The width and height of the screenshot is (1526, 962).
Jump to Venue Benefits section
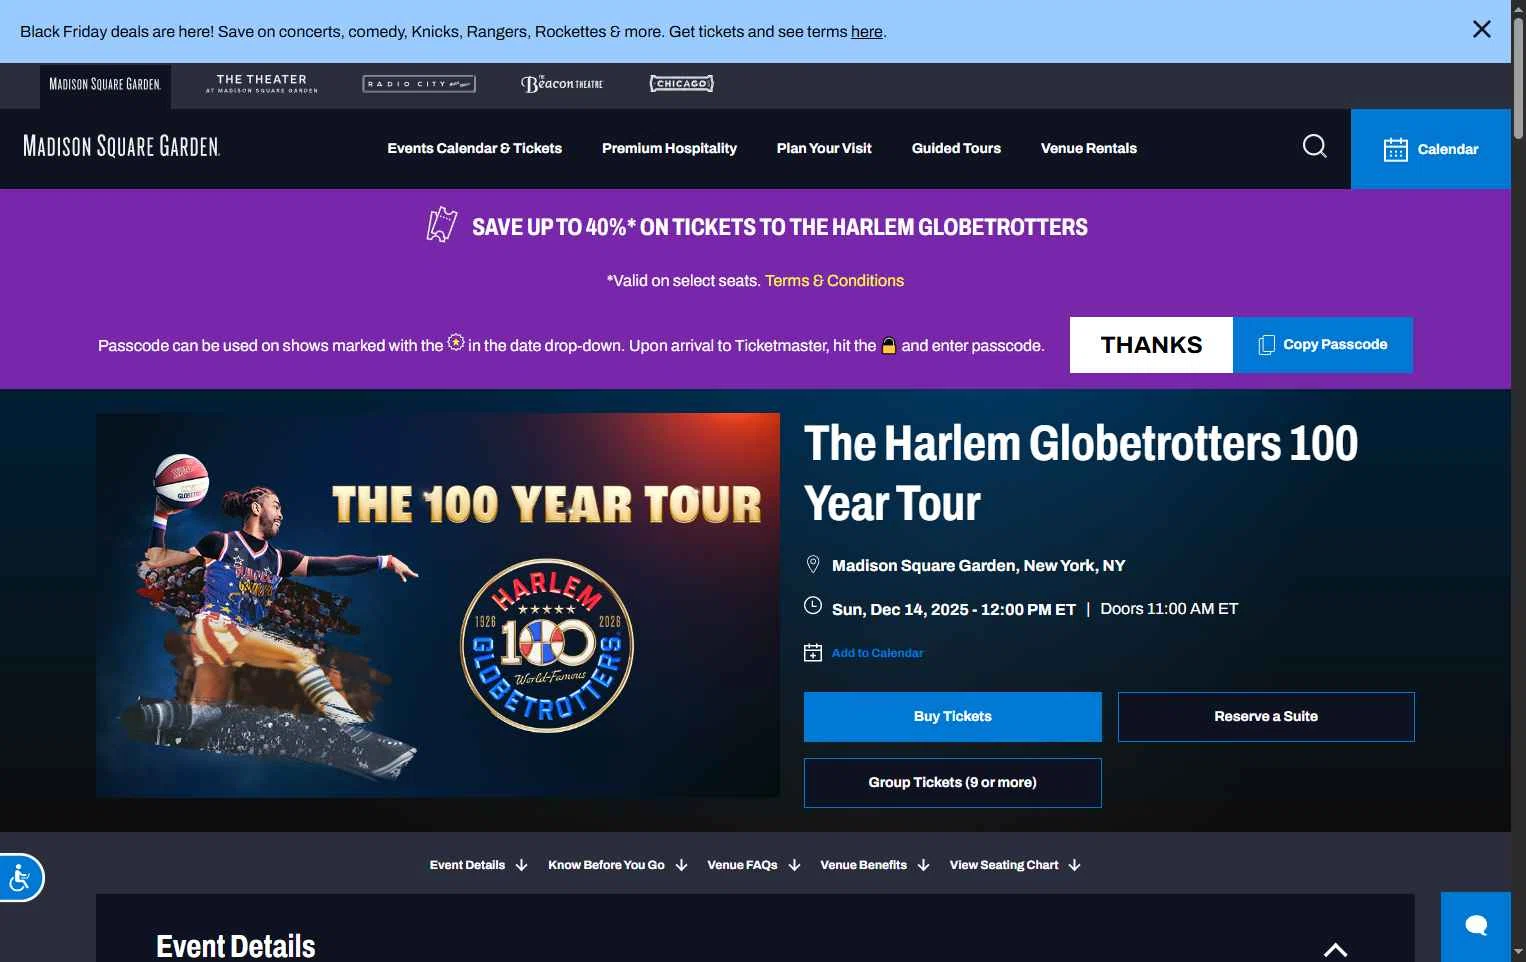click(874, 865)
